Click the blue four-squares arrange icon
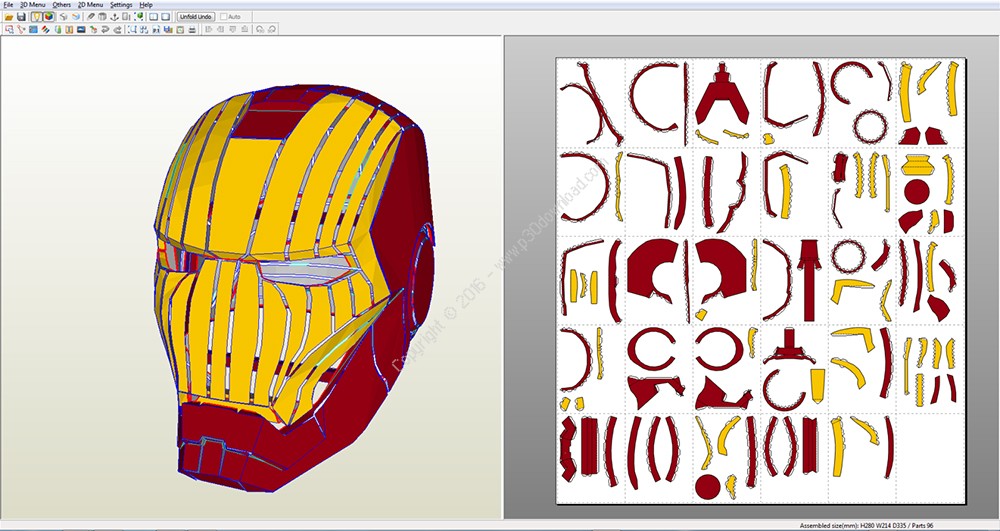The height and width of the screenshot is (531, 1000). 144,29
